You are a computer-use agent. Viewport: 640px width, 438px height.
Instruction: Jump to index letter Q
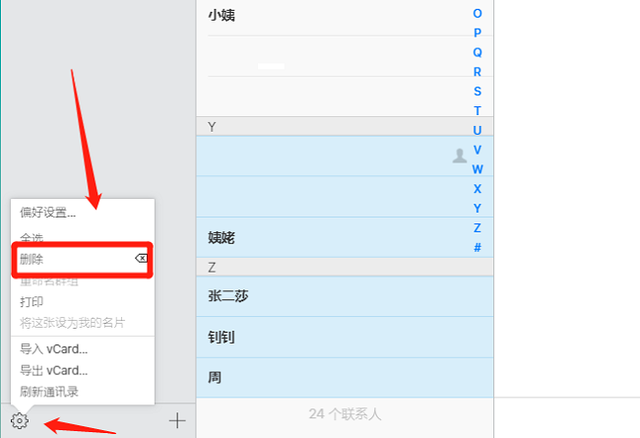[x=477, y=52]
